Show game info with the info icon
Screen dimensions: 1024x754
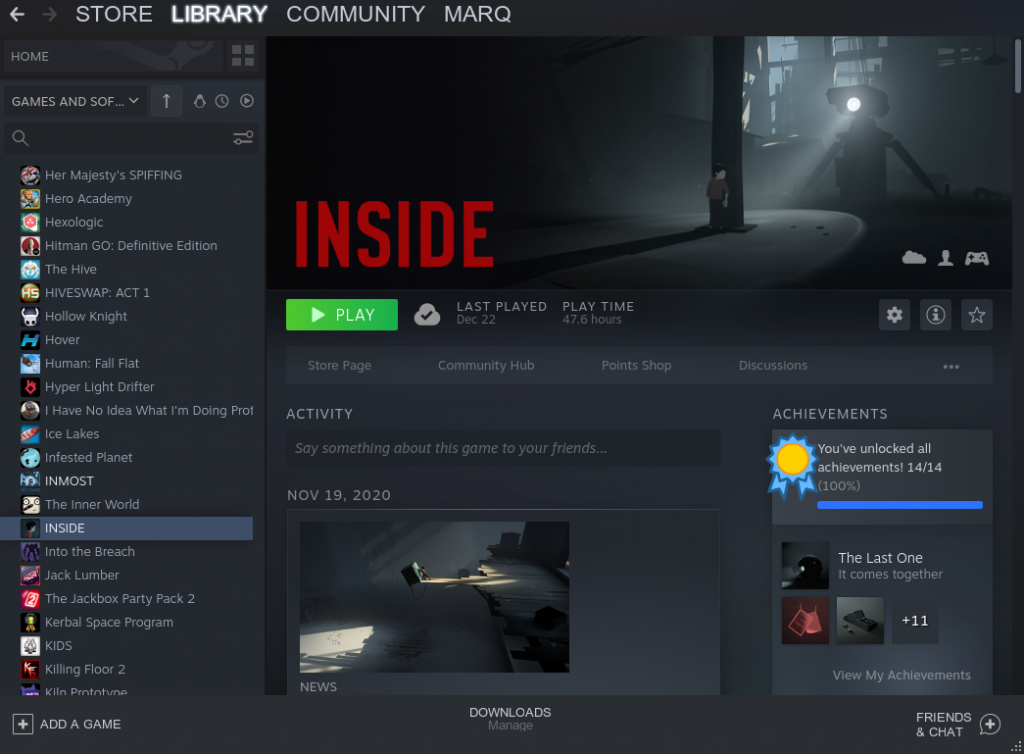[x=936, y=315]
